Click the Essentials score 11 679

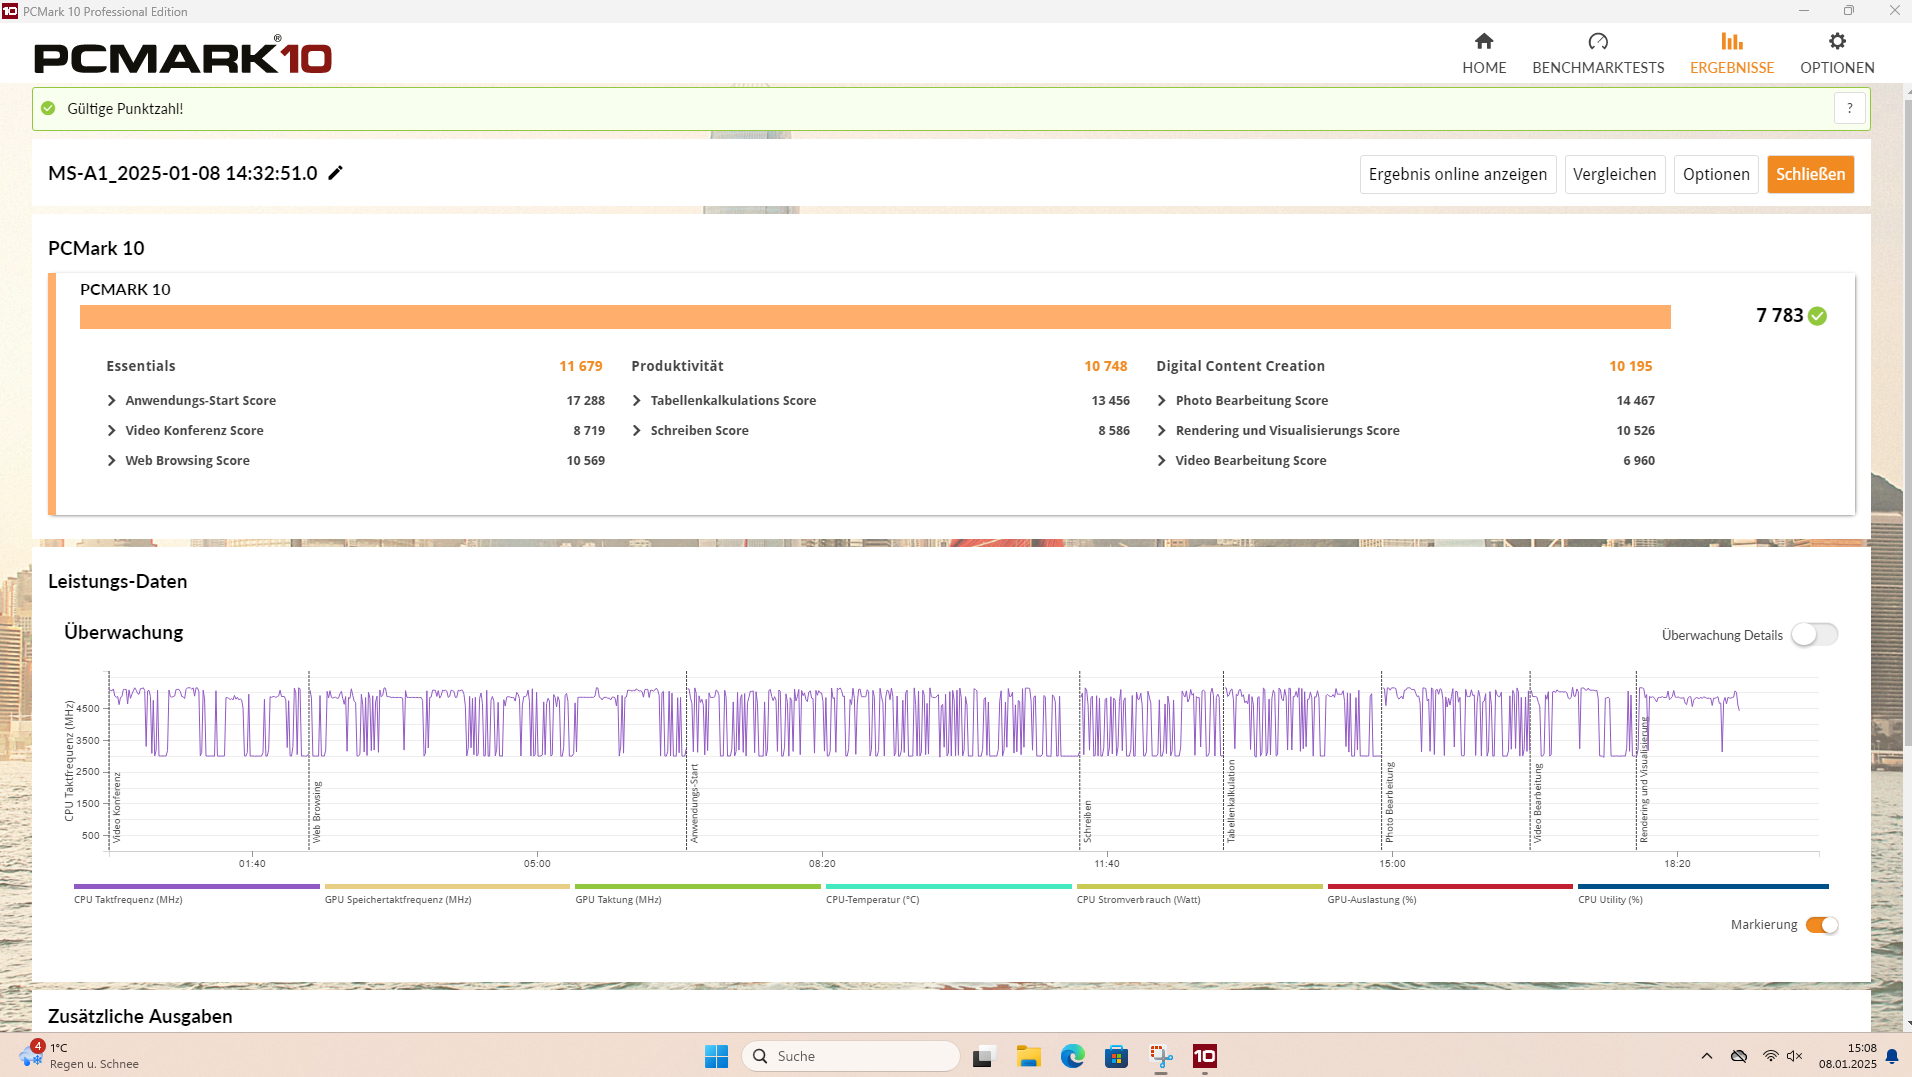tap(581, 366)
